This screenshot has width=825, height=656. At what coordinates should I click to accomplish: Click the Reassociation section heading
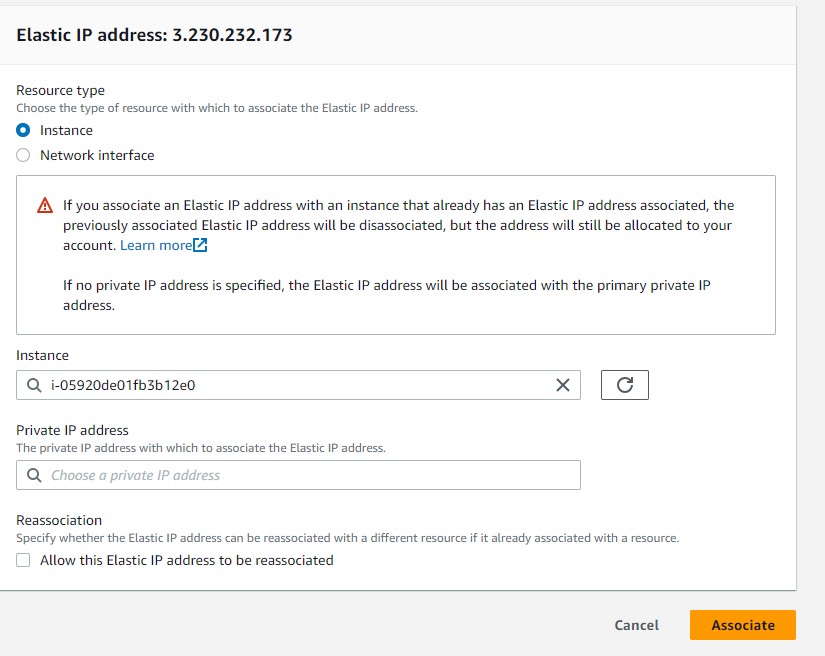point(59,520)
